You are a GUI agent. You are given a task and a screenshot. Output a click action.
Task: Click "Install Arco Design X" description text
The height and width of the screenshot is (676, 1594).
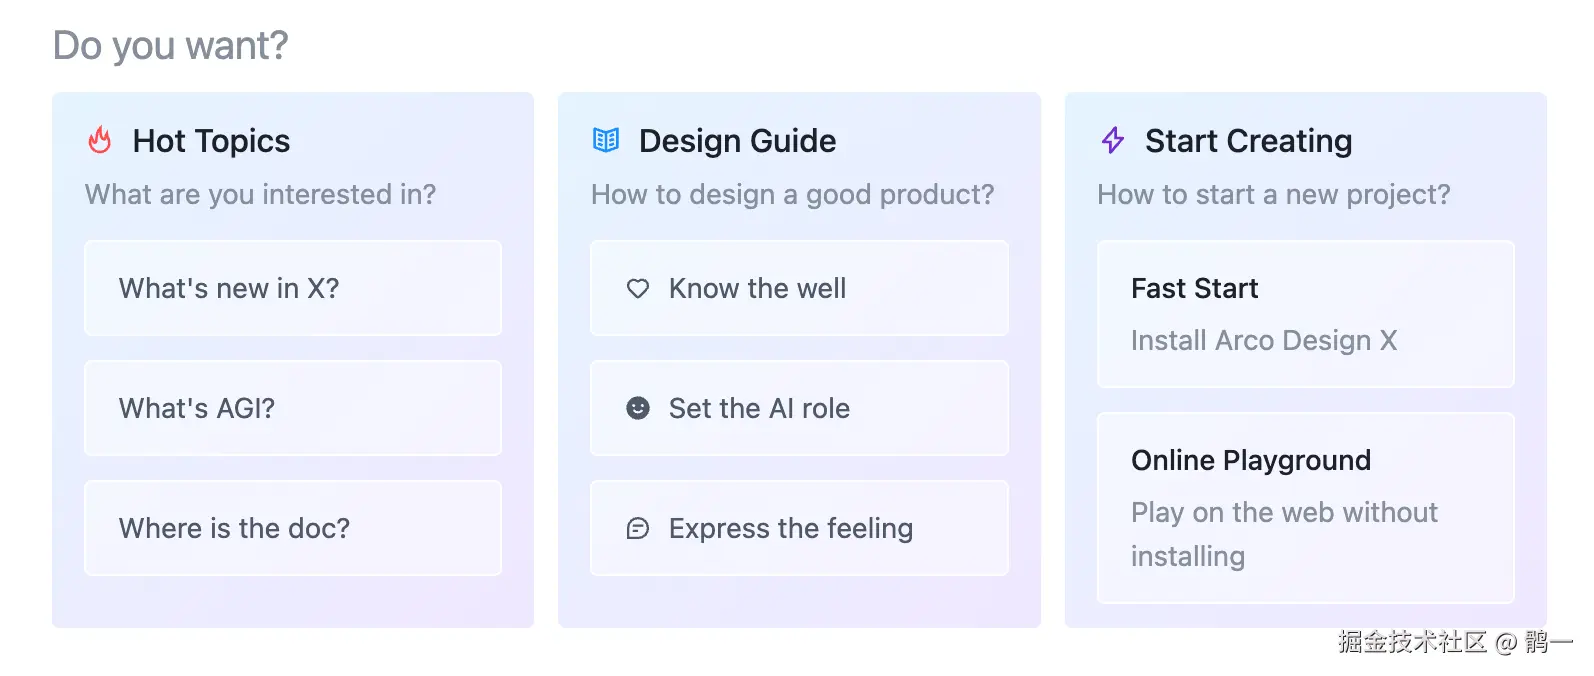1264,341
